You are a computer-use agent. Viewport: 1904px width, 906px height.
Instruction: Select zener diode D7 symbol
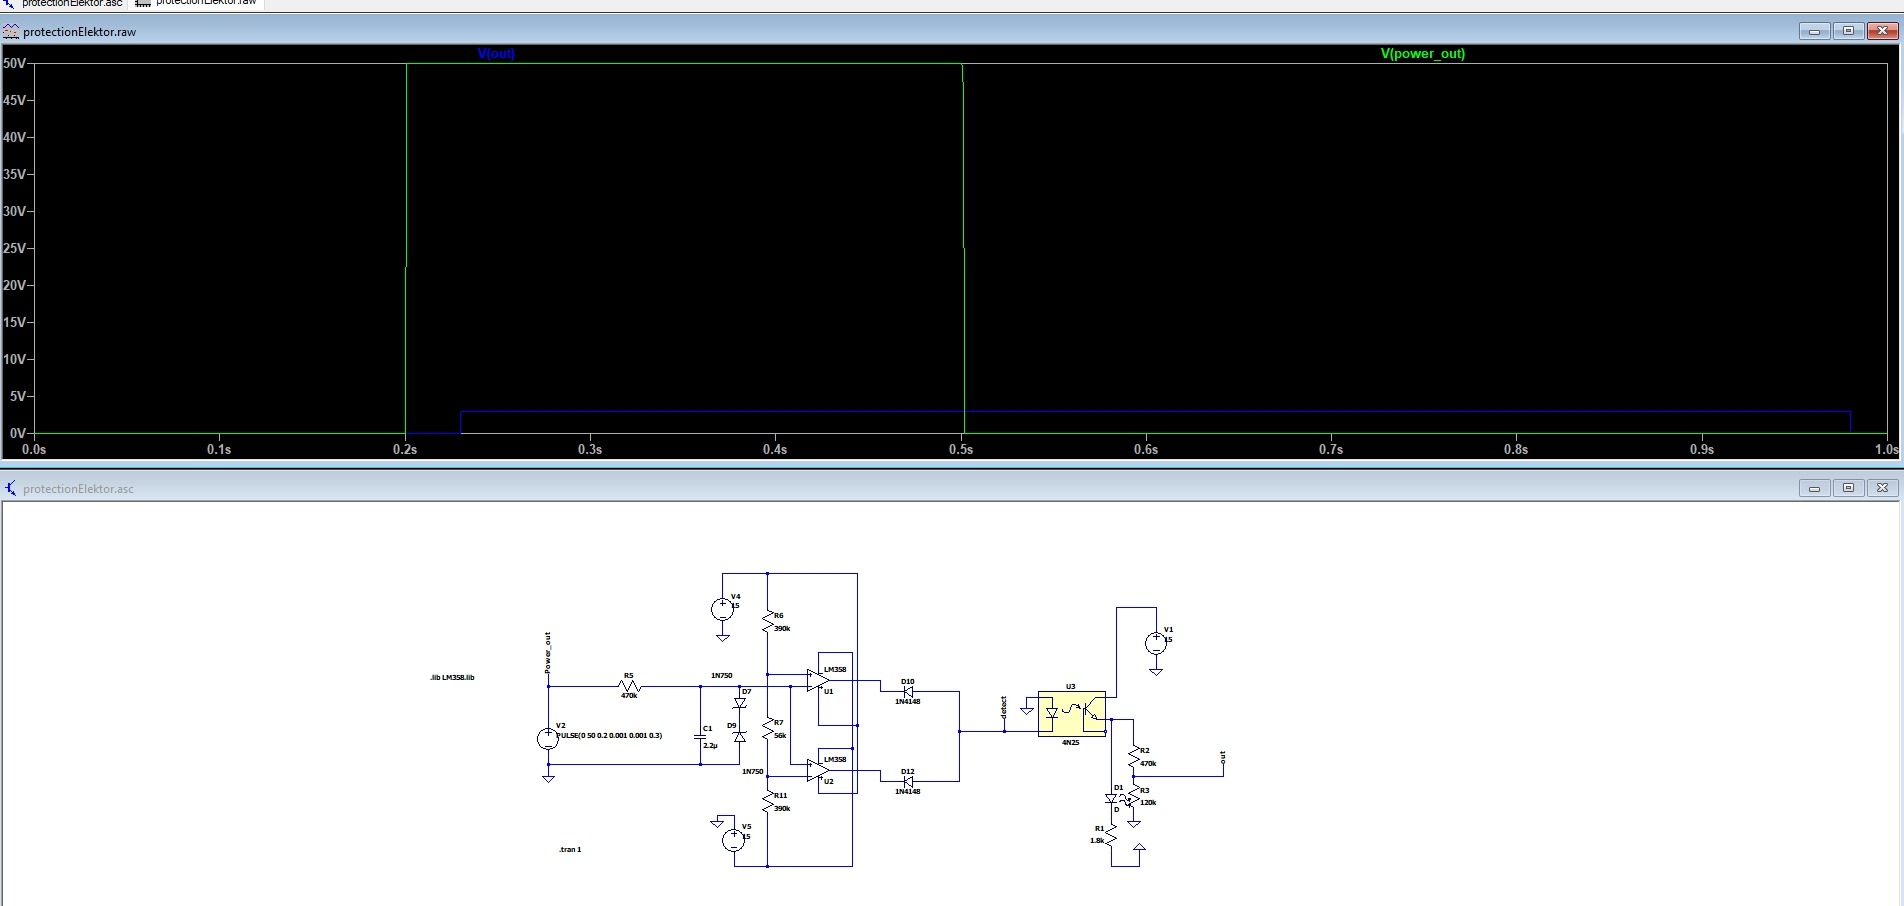(740, 703)
